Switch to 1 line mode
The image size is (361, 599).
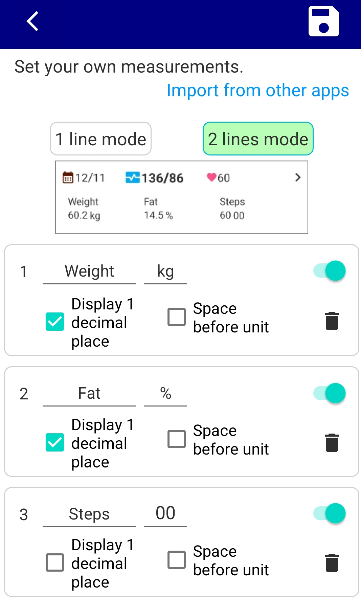(x=101, y=139)
